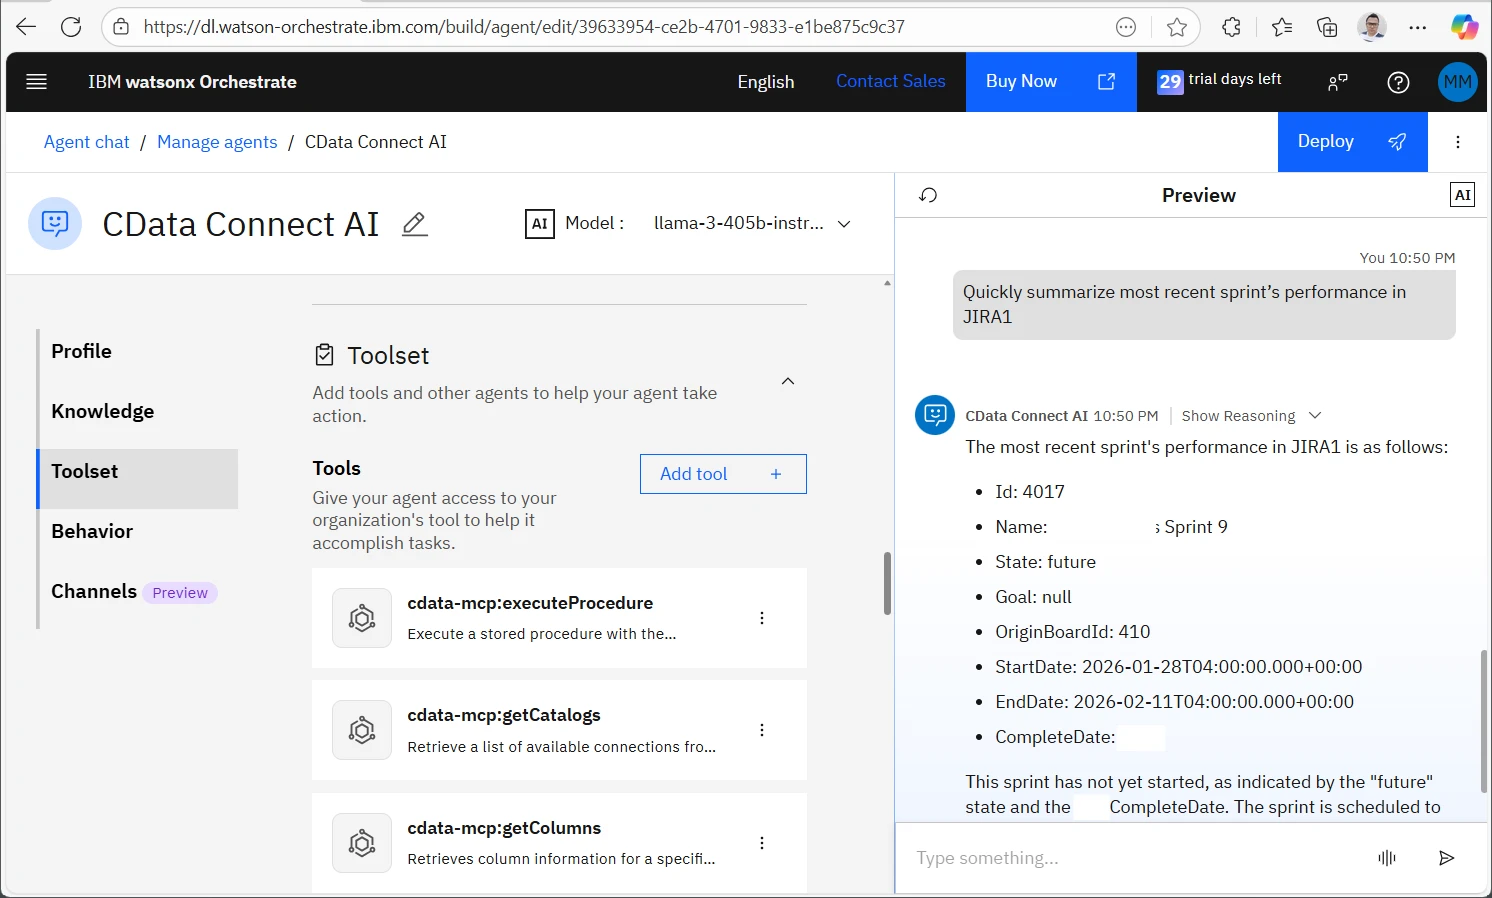Click the pencil icon to rename the agent
The height and width of the screenshot is (898, 1492).
point(414,224)
